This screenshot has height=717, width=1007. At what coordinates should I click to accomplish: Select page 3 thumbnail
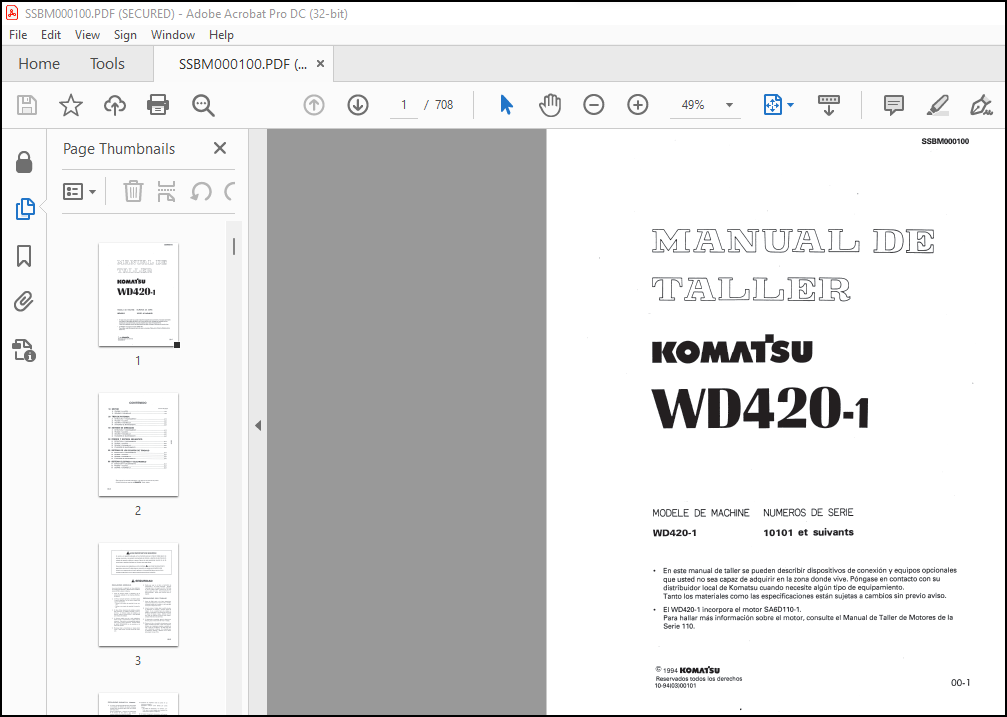pos(138,594)
